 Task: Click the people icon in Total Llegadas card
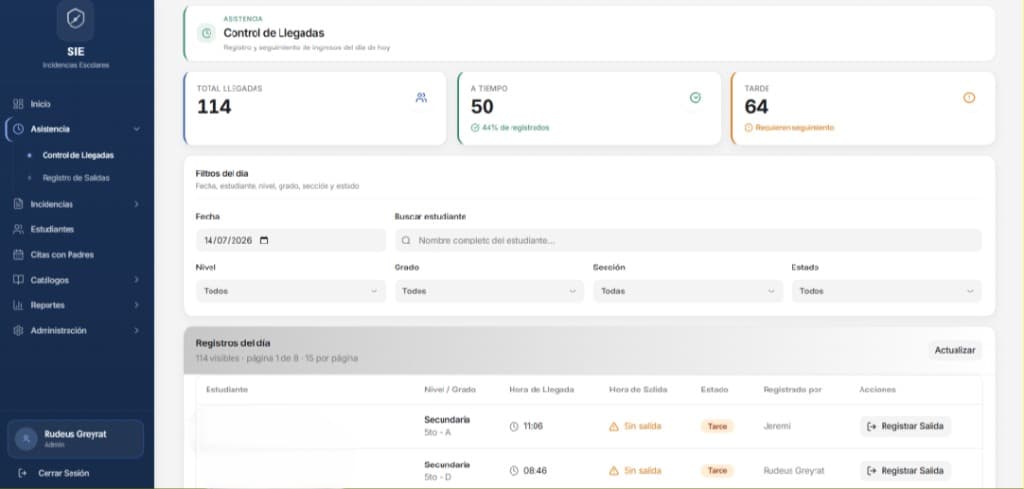(421, 97)
